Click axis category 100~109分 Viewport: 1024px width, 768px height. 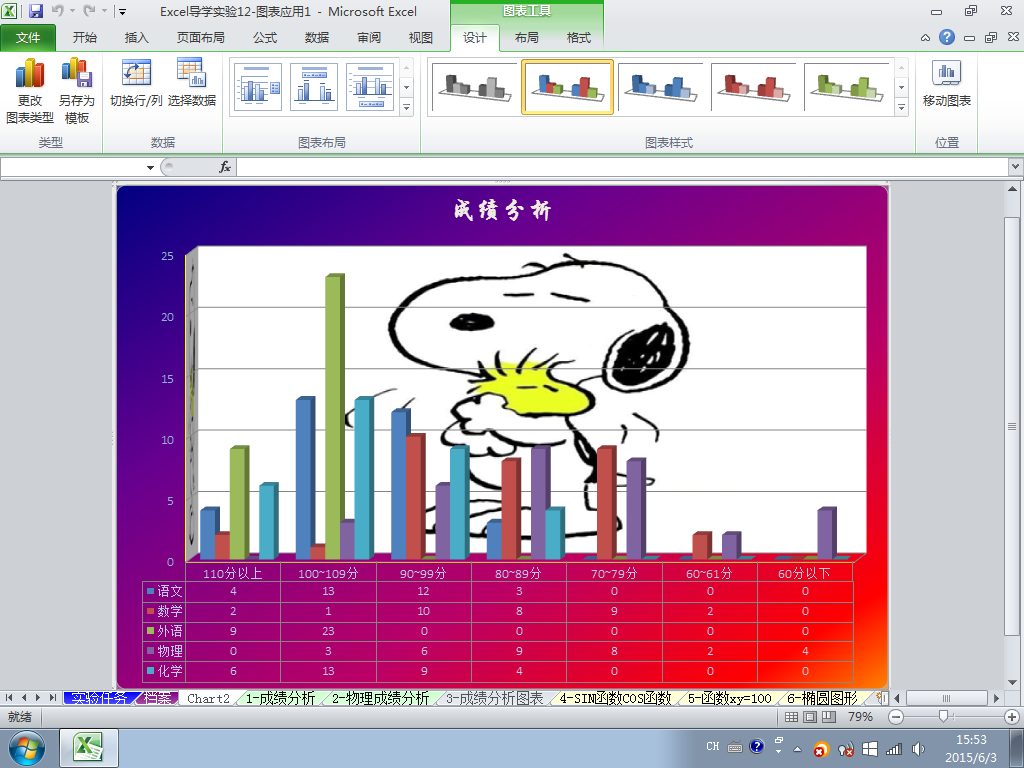click(x=328, y=573)
